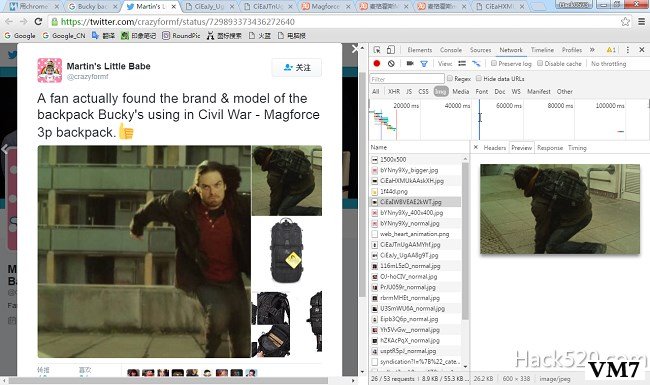Switch to the Sources panel
The height and width of the screenshot is (385, 650).
pos(480,50)
